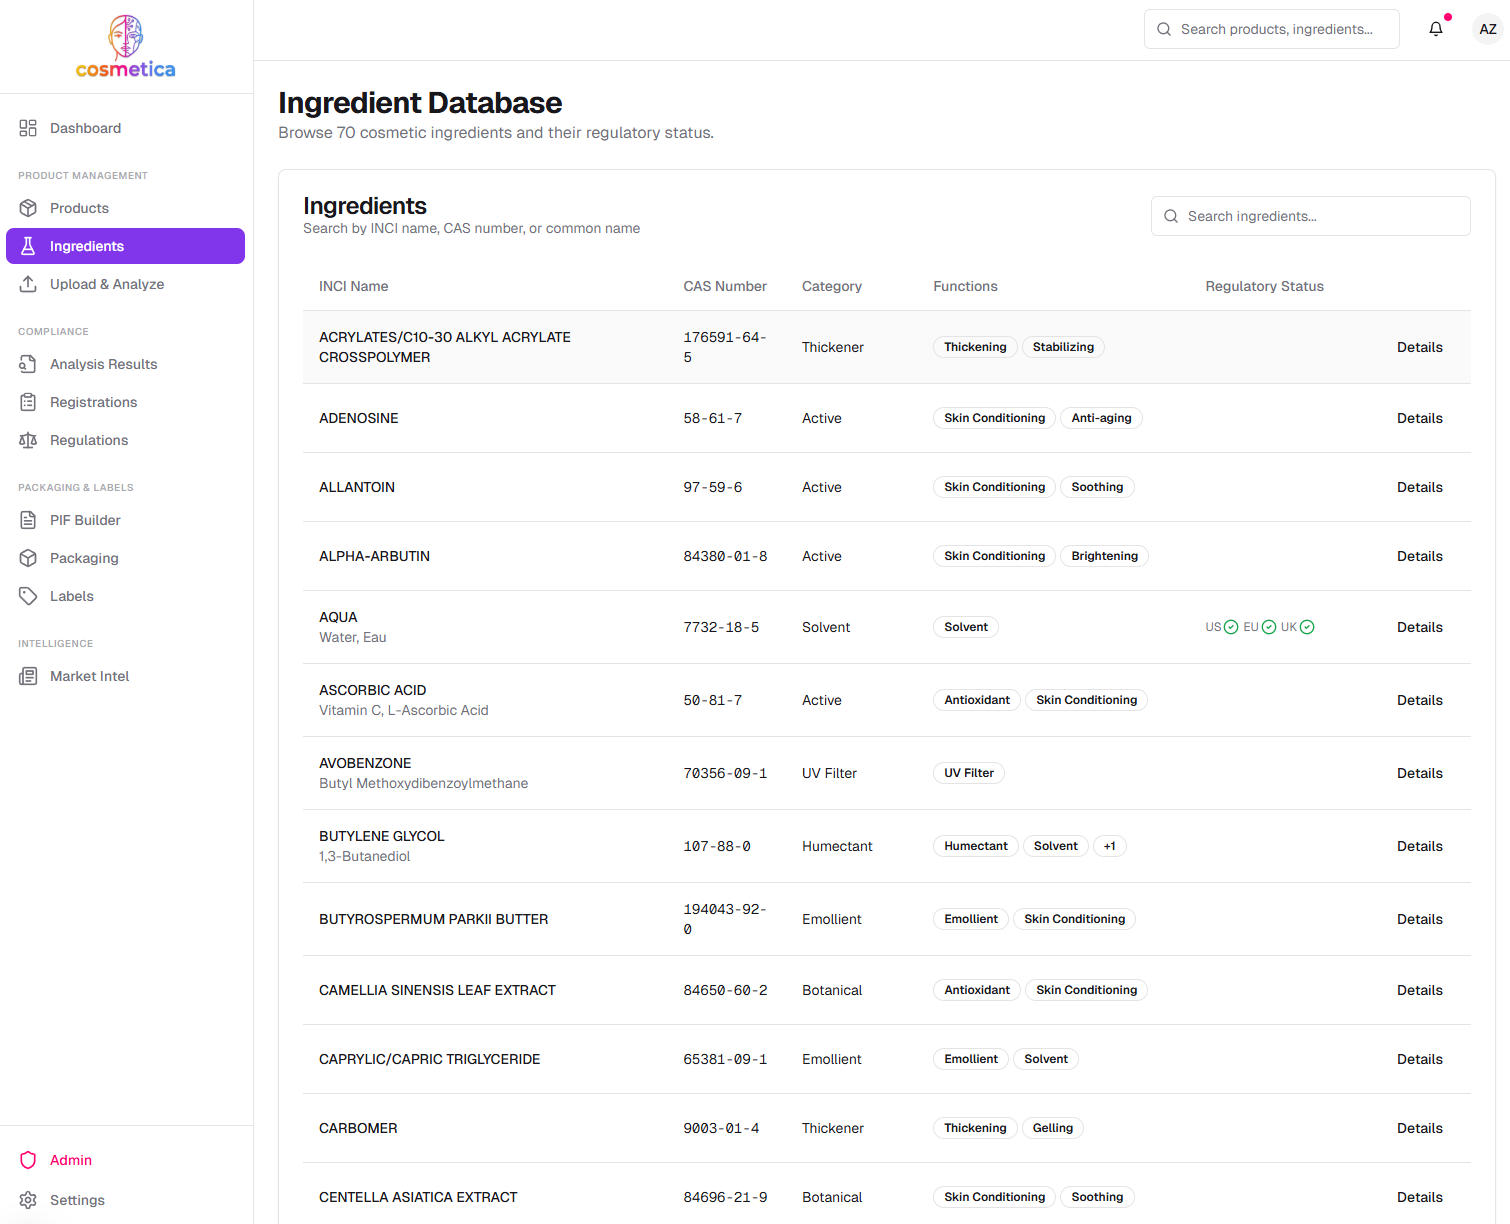The height and width of the screenshot is (1224, 1510).
Task: Click the Upload & Analyze upload icon
Action: (28, 284)
